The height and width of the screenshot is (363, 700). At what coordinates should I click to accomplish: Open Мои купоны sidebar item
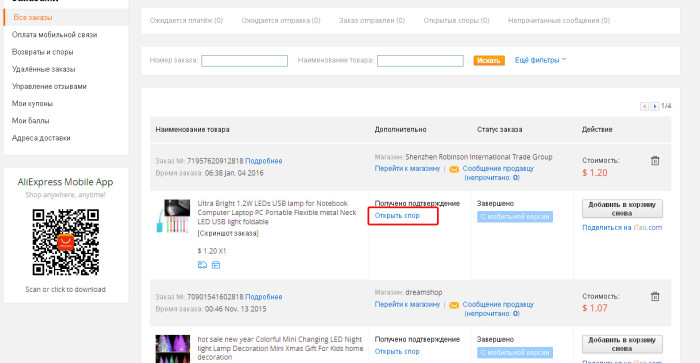click(x=32, y=104)
